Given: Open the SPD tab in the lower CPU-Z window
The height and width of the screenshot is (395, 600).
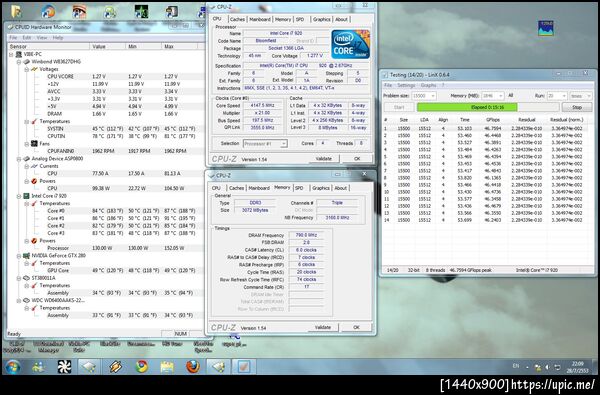Looking at the screenshot, I should [300, 188].
